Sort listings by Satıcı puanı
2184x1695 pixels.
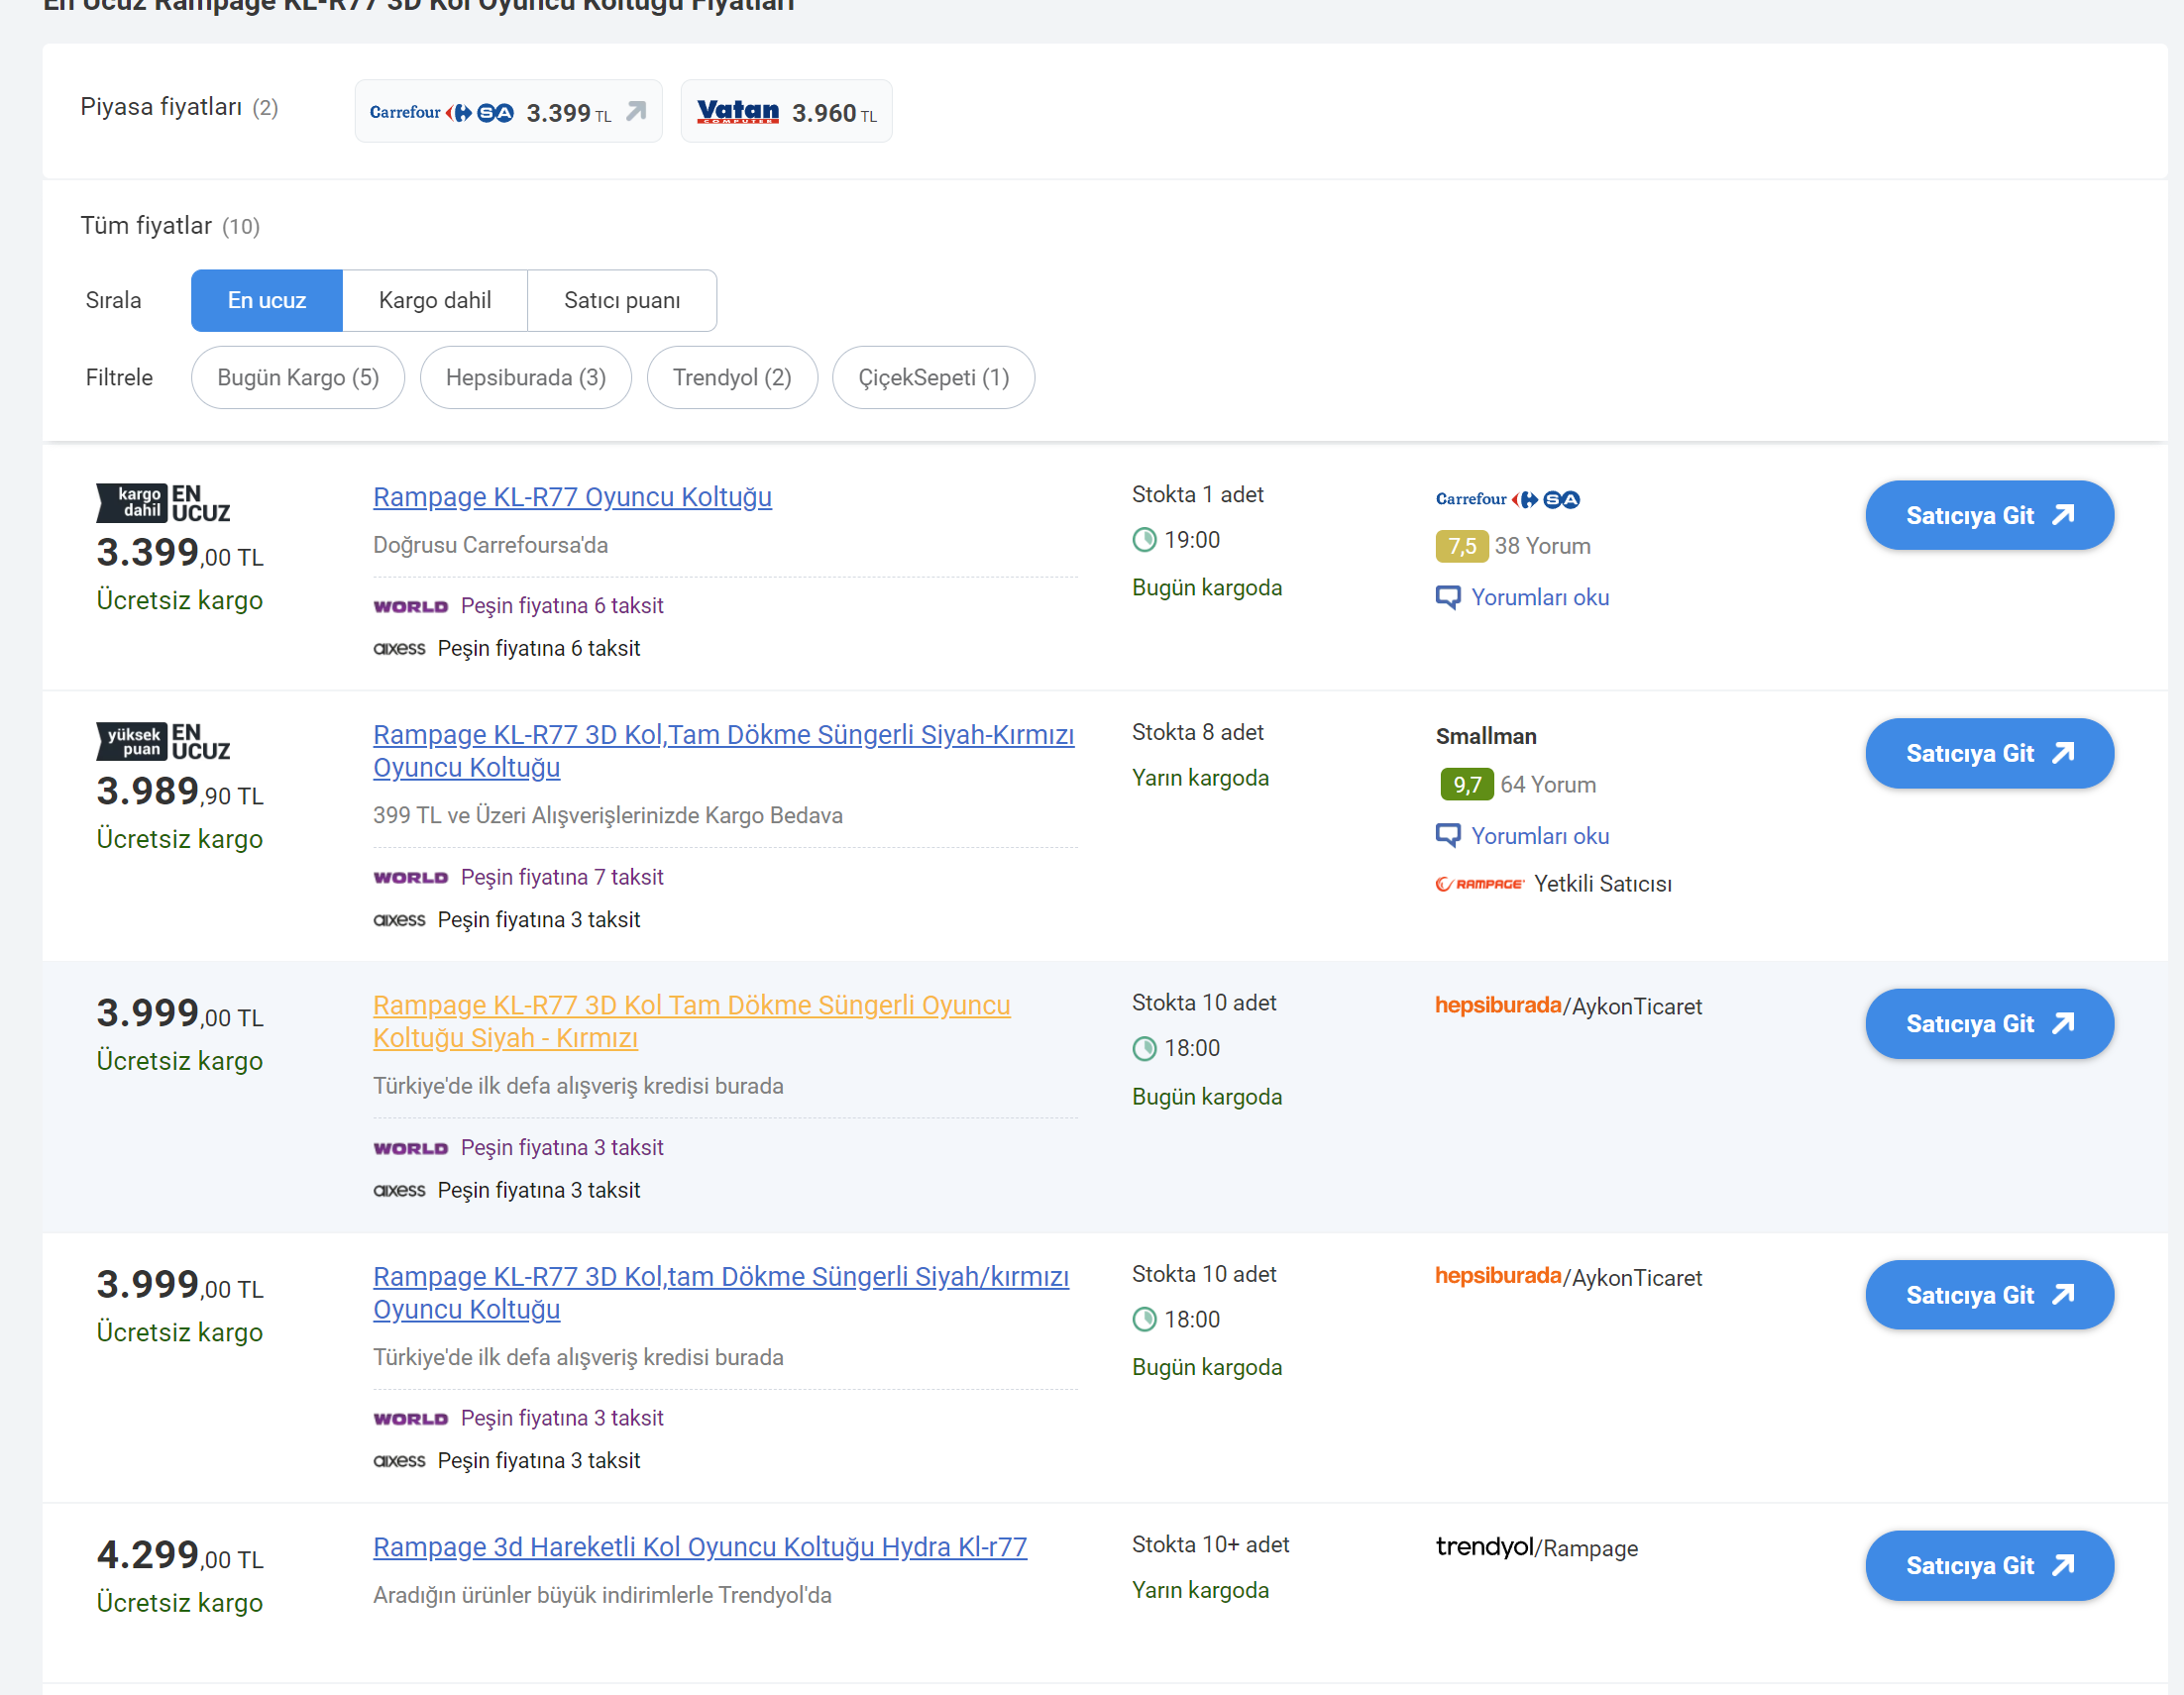tap(621, 300)
